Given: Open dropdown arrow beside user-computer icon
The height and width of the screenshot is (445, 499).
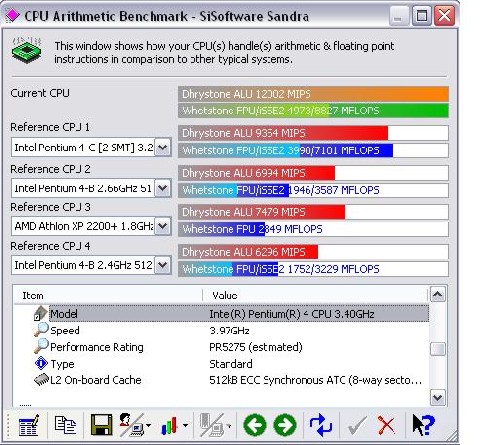Looking at the screenshot, I should [148, 425].
